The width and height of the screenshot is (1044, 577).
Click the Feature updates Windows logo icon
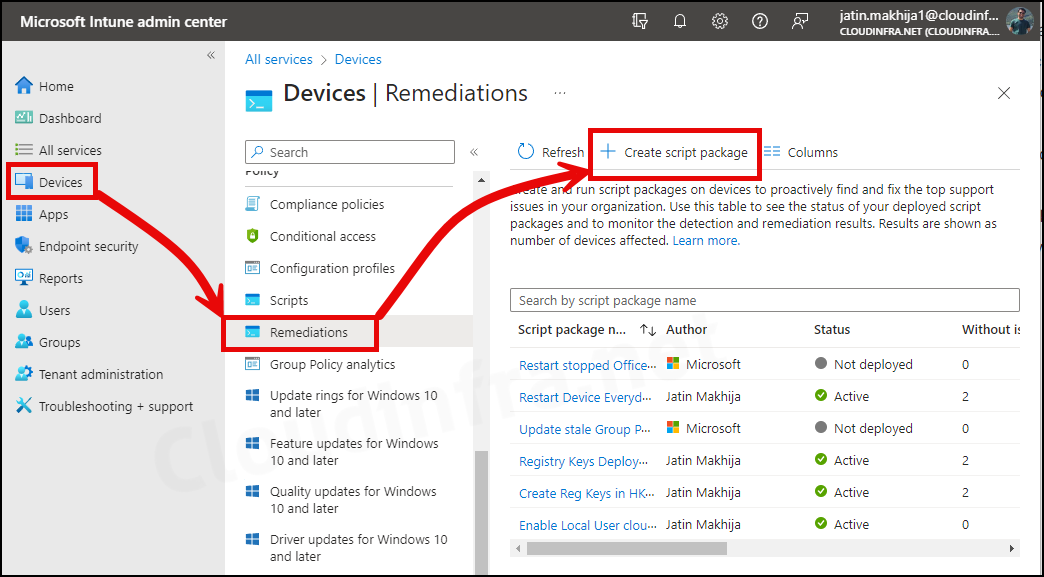pyautogui.click(x=252, y=443)
